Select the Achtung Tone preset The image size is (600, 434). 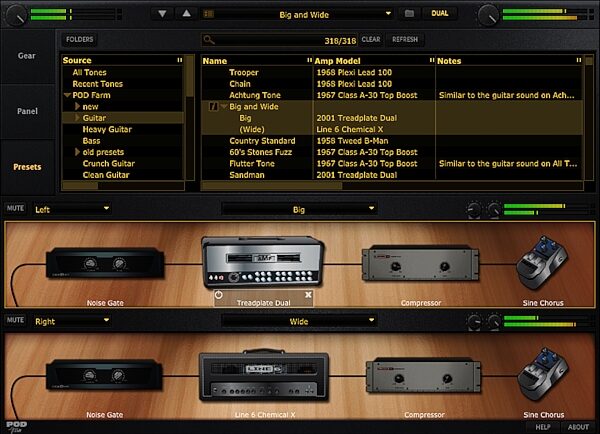(392, 95)
